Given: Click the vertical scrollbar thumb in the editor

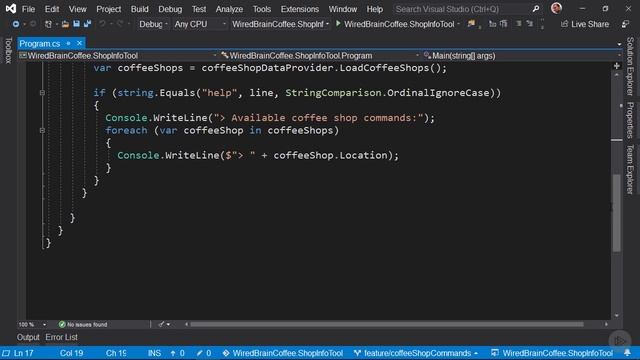Looking at the screenshot, I should point(617,213).
